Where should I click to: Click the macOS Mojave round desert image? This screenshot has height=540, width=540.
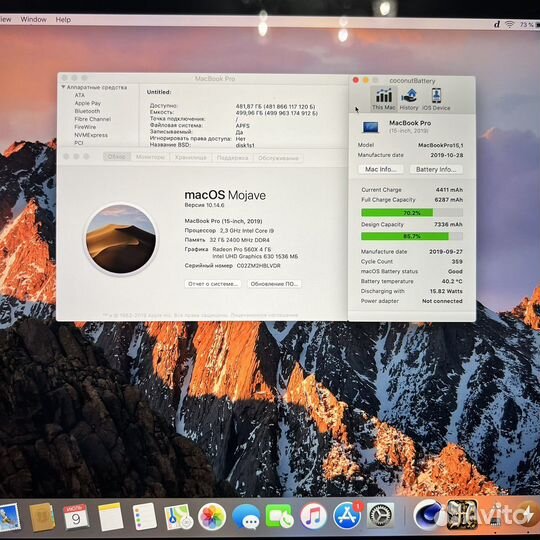(x=121, y=239)
